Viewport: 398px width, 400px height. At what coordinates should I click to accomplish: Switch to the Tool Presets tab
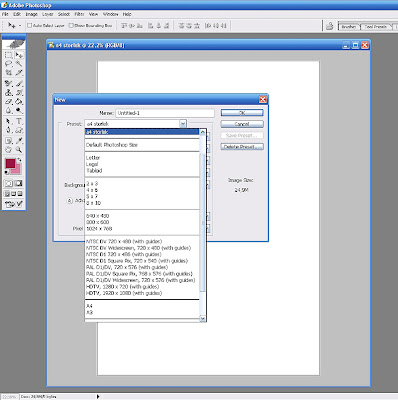coord(376,27)
